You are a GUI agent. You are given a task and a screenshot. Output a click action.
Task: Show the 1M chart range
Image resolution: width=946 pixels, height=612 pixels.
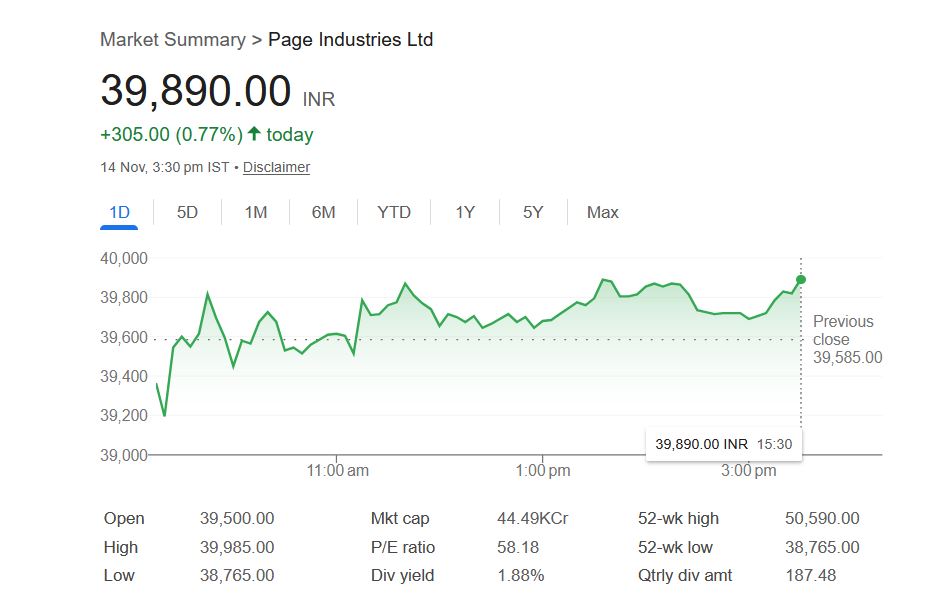[x=256, y=212]
